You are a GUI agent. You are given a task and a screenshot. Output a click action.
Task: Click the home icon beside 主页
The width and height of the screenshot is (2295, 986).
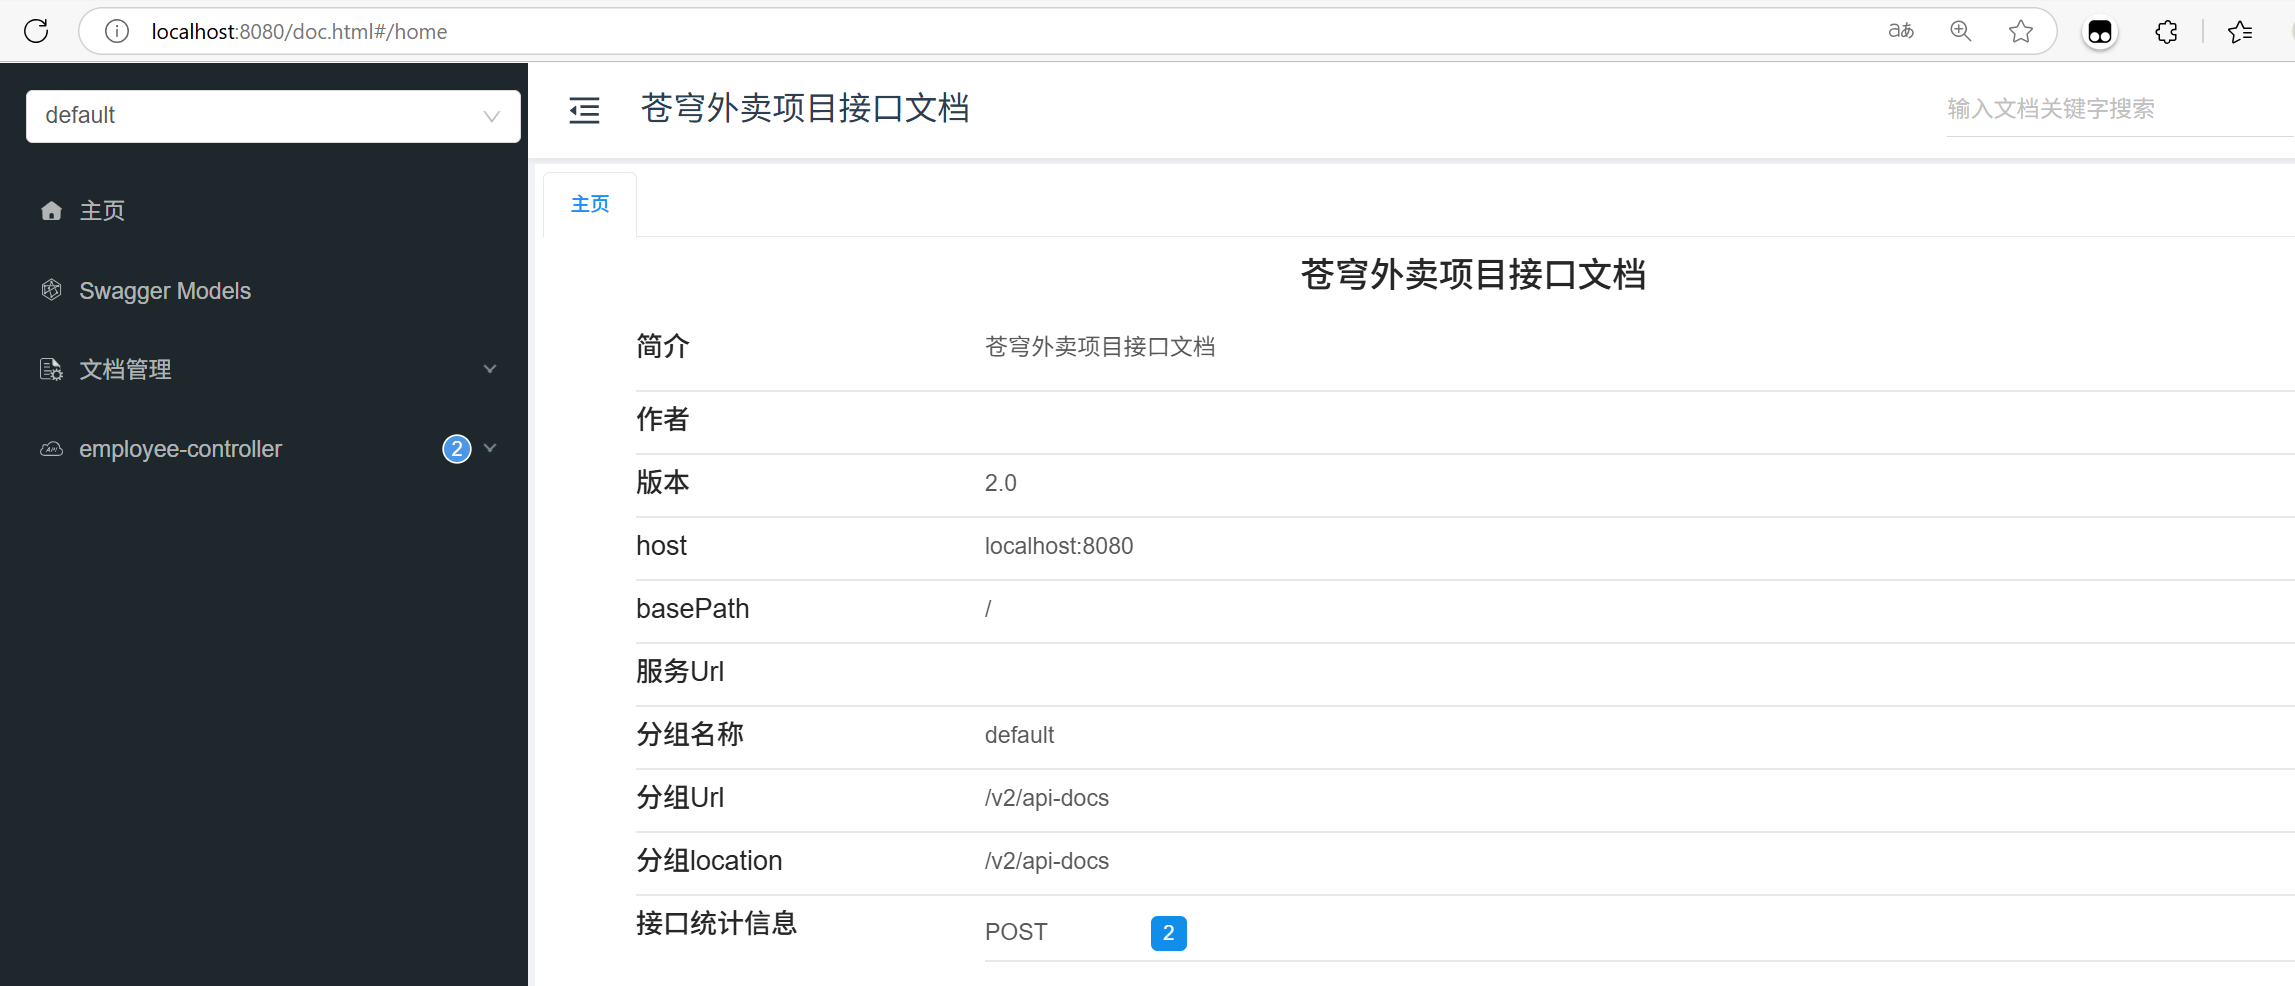pos(52,210)
